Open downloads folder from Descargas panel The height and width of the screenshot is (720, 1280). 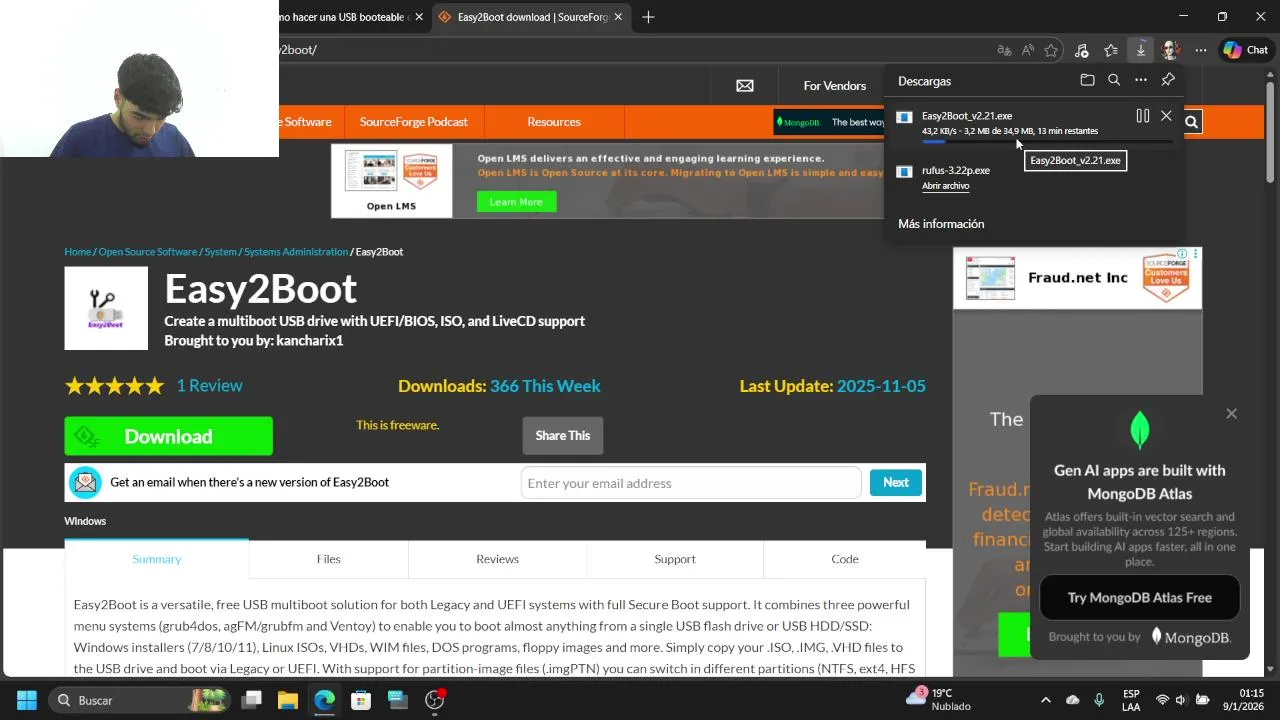tap(1087, 80)
